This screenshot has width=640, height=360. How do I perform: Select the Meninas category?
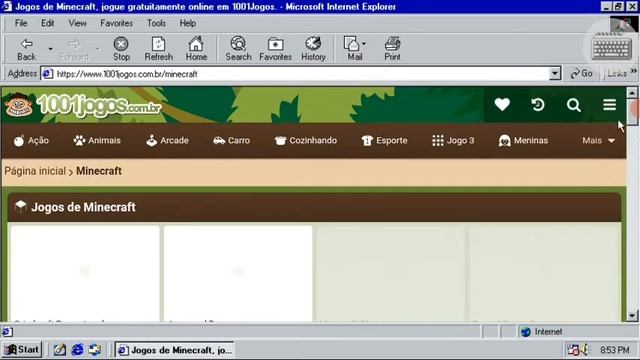(523, 140)
